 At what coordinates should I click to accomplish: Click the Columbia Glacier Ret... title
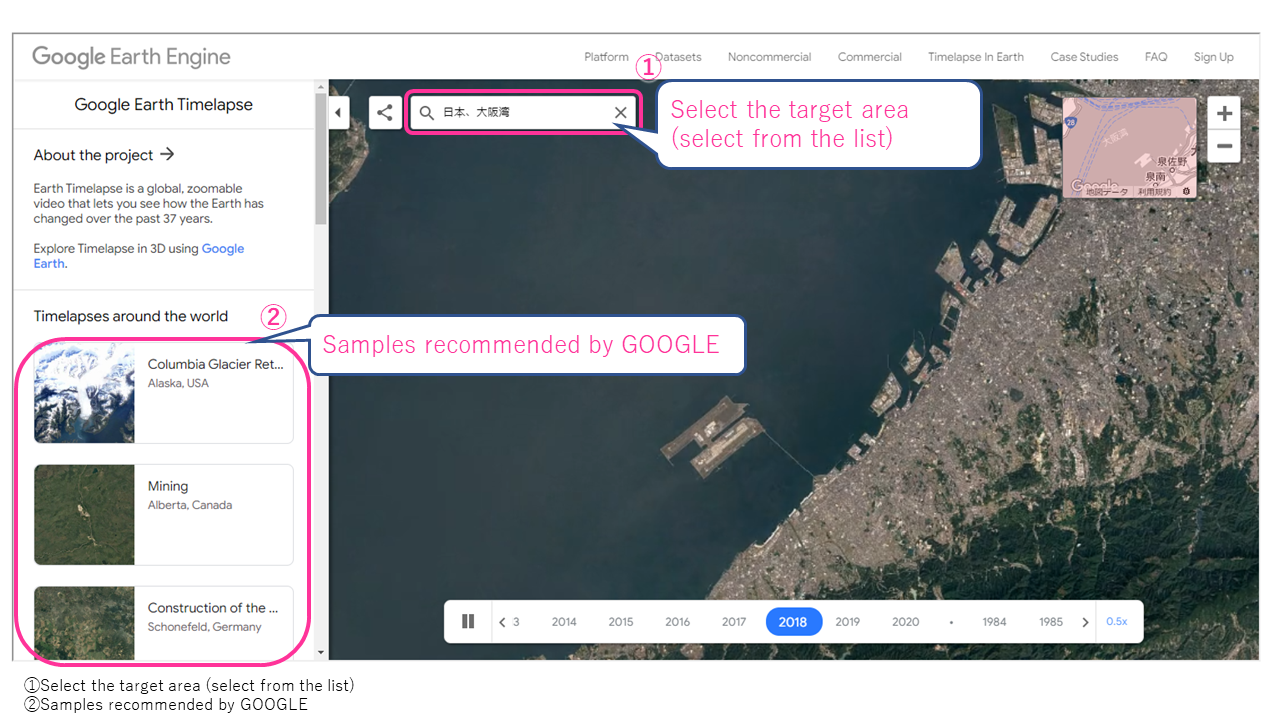click(x=216, y=365)
